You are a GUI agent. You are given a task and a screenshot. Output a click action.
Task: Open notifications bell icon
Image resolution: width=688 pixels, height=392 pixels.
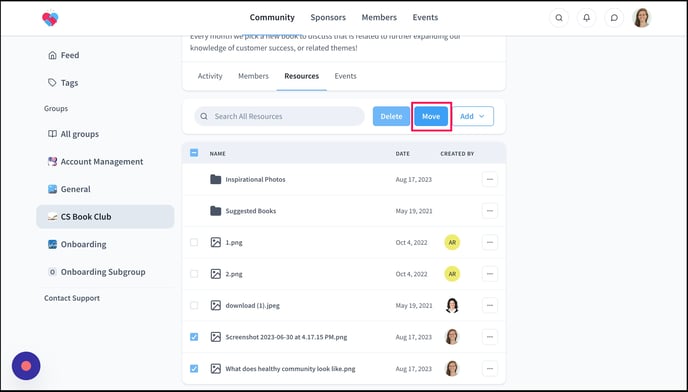click(x=586, y=18)
